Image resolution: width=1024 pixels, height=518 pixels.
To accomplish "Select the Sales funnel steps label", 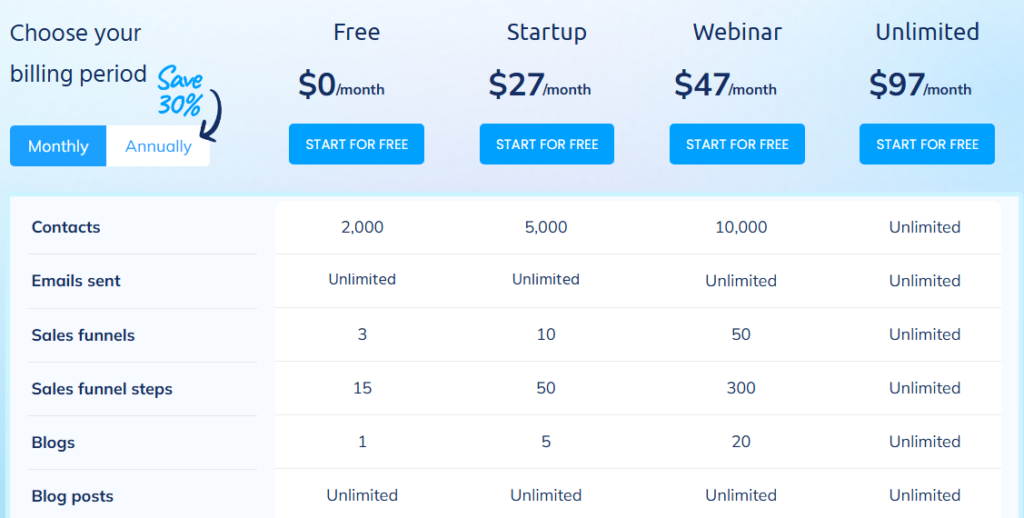I will point(102,389).
